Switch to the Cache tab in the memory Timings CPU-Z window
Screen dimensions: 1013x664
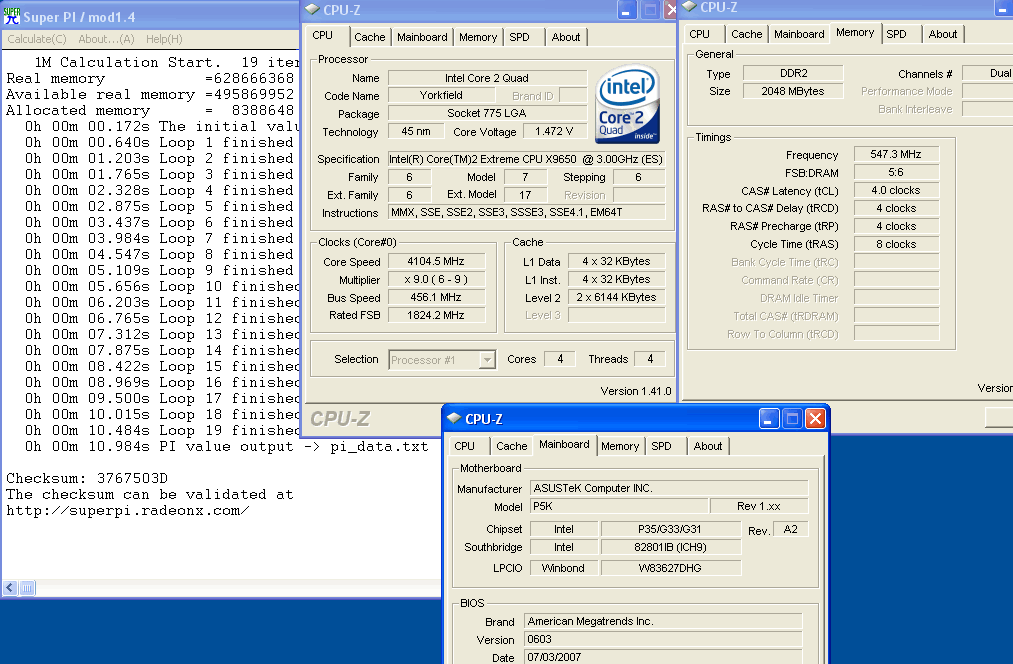pos(746,34)
